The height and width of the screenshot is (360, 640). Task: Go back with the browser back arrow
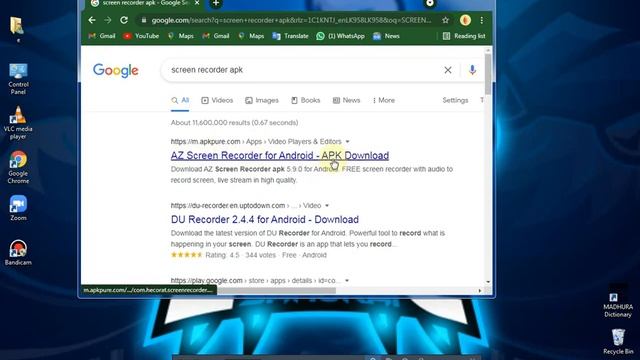pyautogui.click(x=92, y=20)
